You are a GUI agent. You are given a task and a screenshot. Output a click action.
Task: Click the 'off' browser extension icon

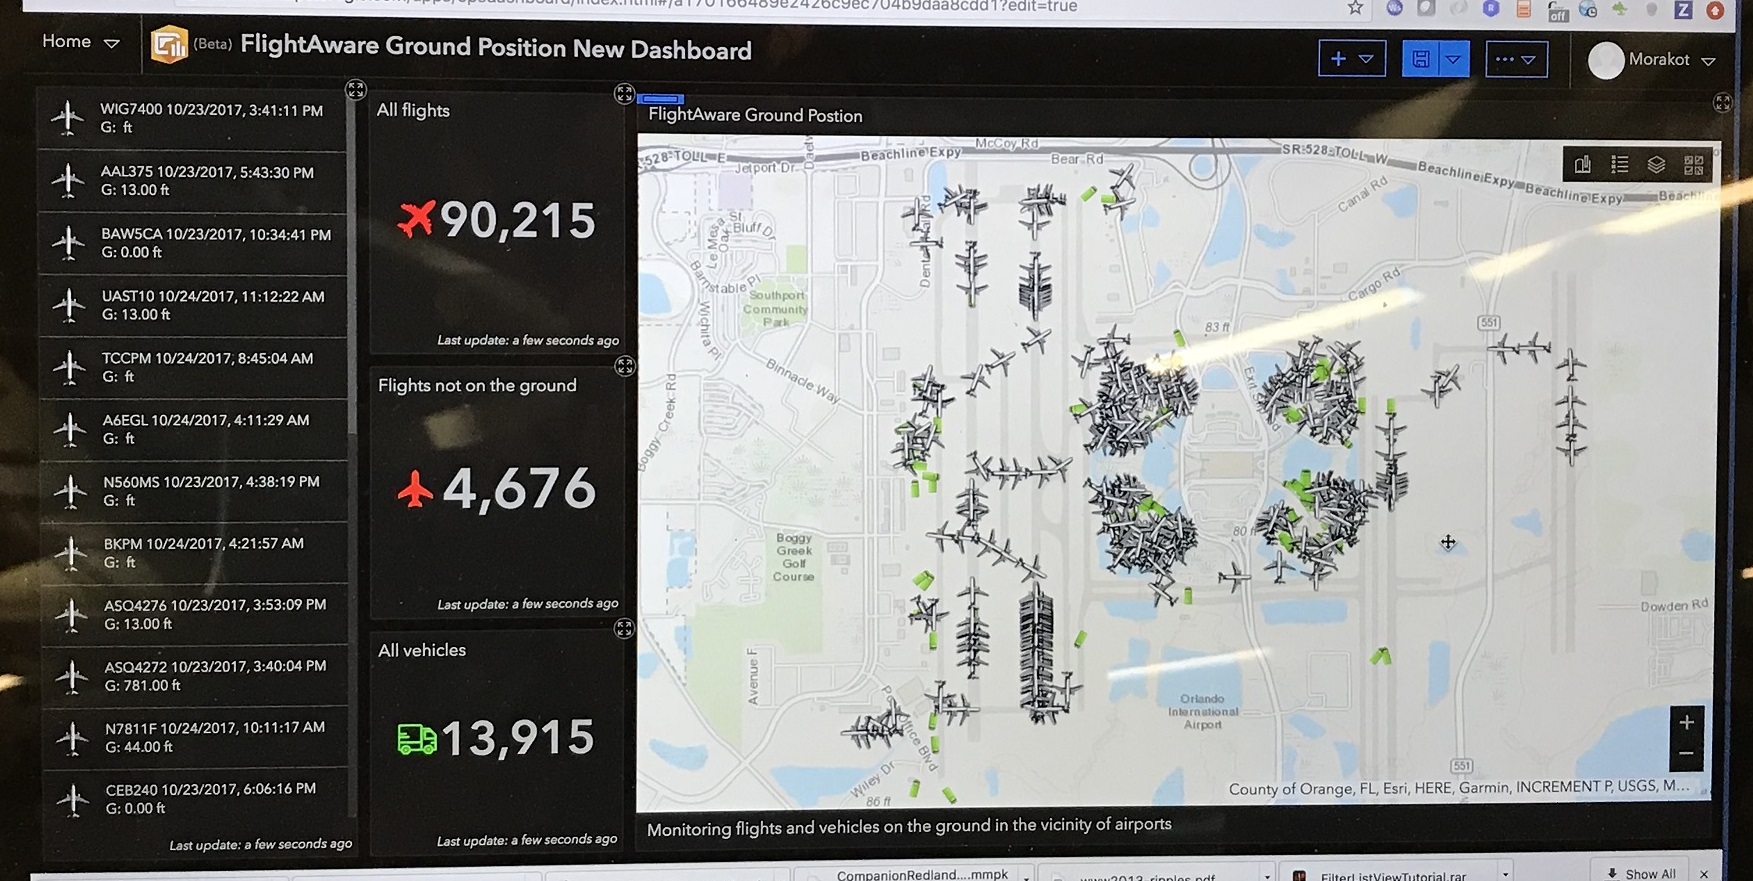pos(1557,11)
